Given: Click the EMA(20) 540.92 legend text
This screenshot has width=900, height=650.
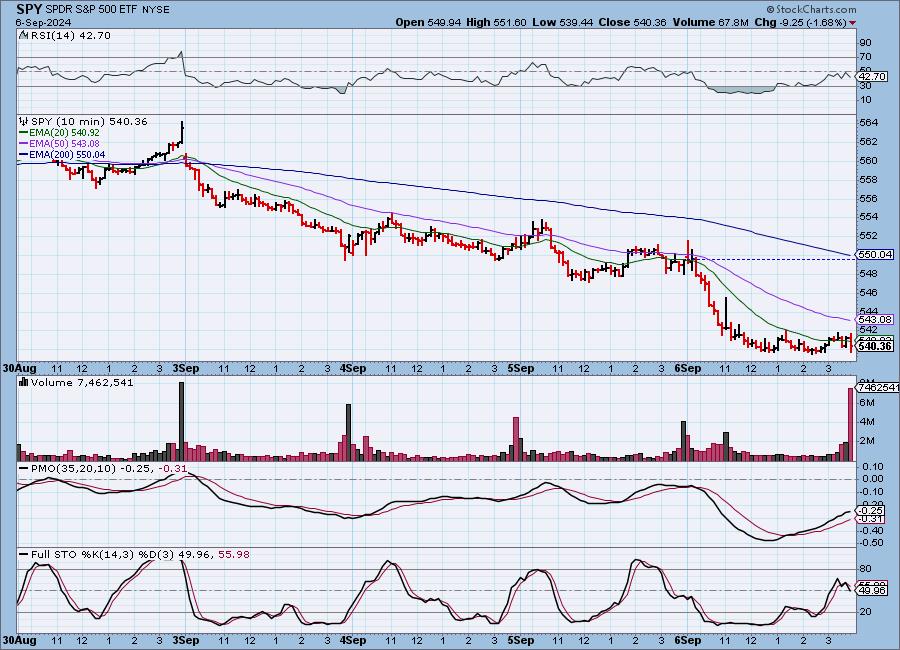Looking at the screenshot, I should (x=64, y=133).
